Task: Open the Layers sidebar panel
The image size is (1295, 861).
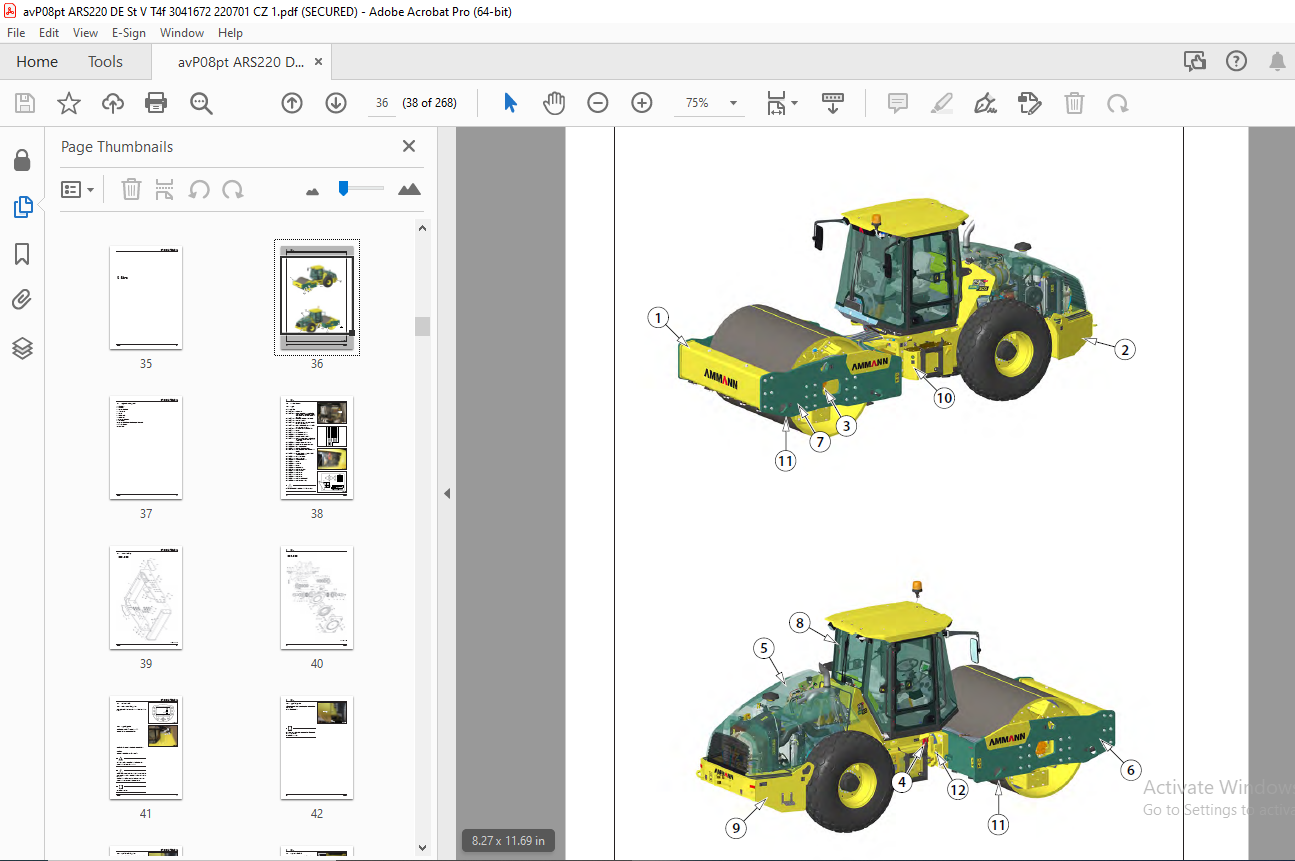Action: [x=22, y=348]
